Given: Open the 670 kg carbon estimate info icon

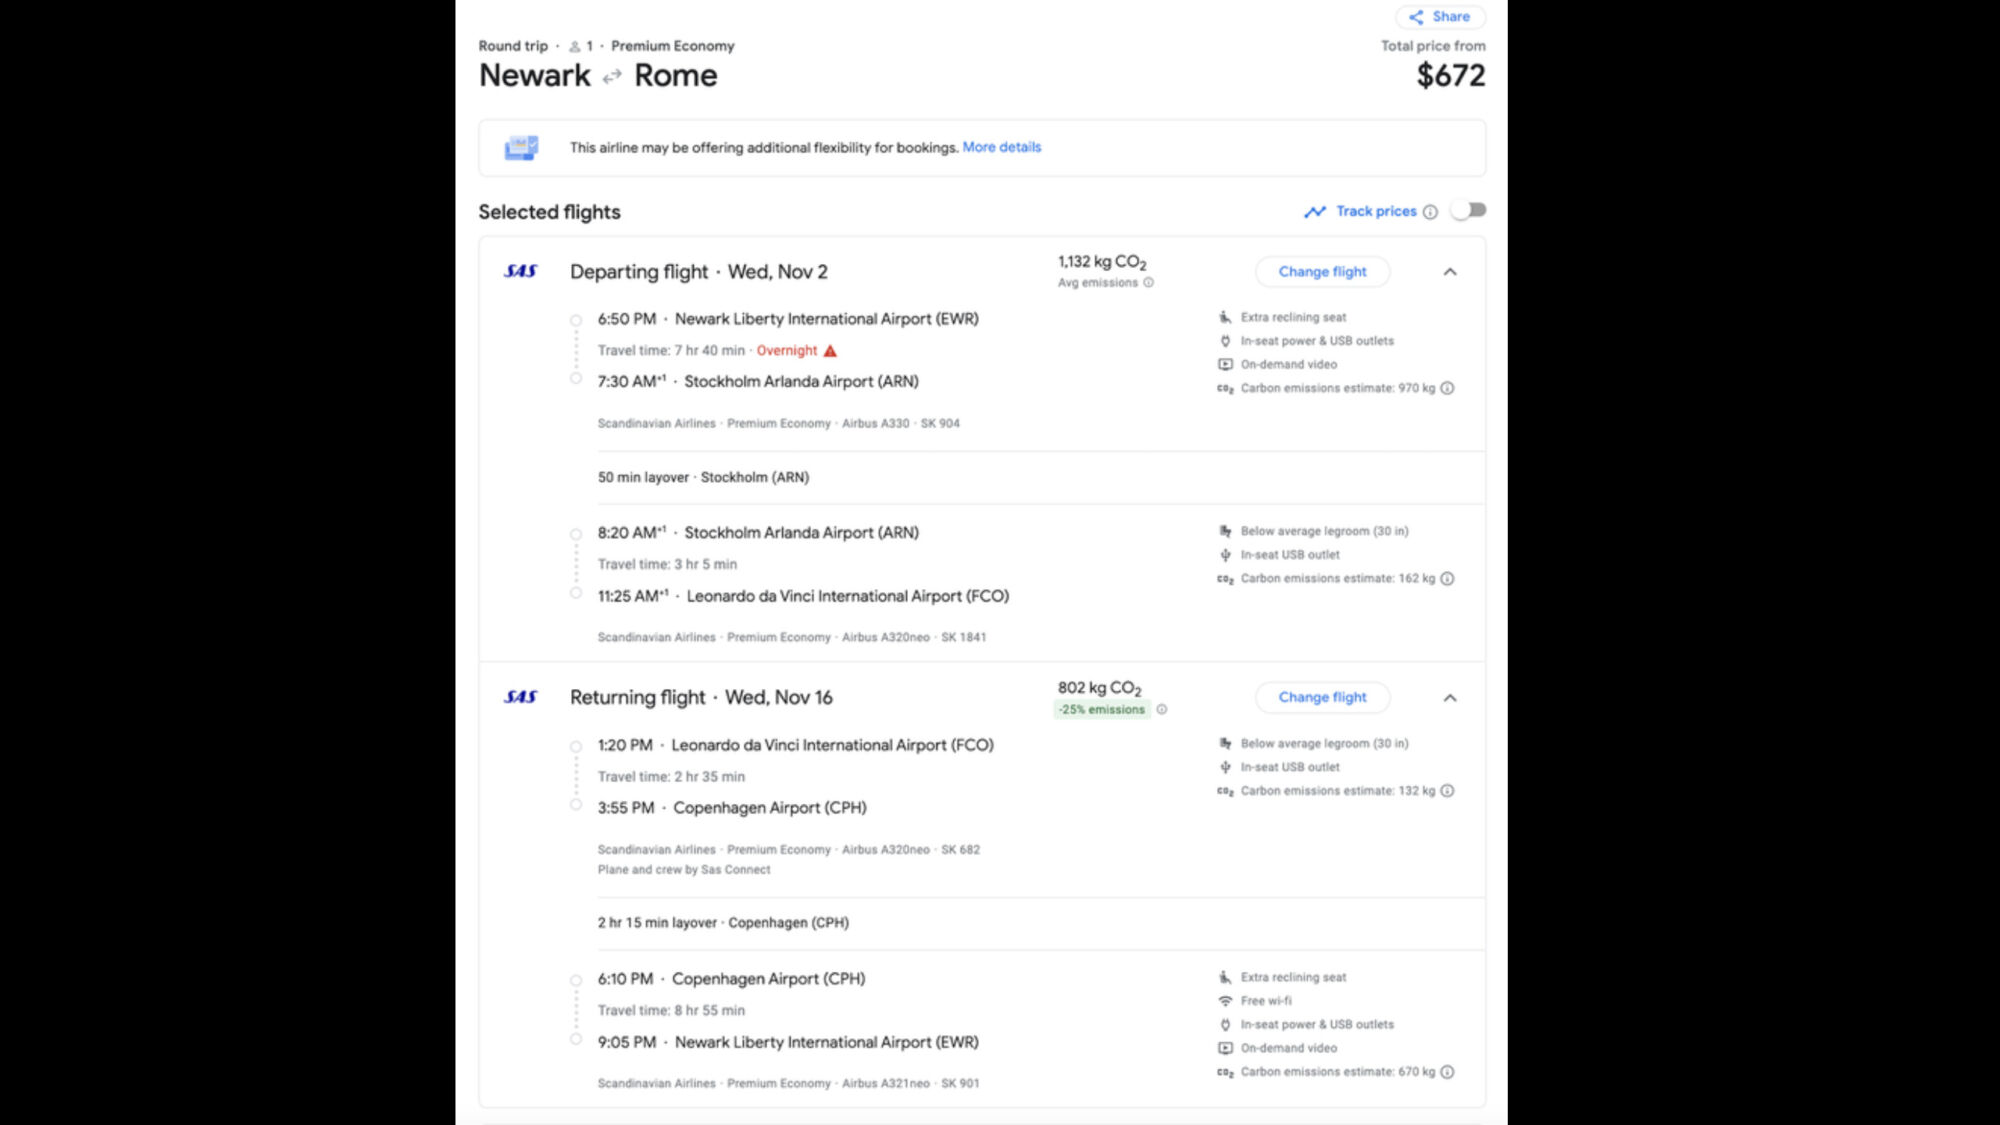Looking at the screenshot, I should click(1448, 1071).
